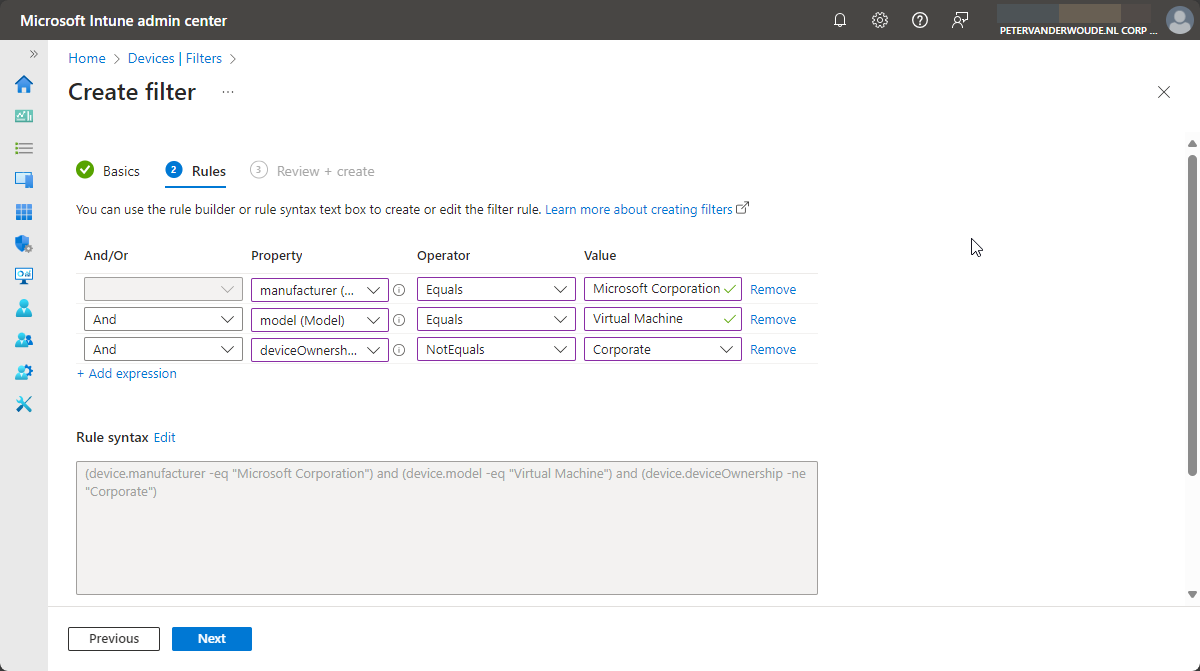Open the Settings gear in header
1200x671 pixels.
coord(880,20)
